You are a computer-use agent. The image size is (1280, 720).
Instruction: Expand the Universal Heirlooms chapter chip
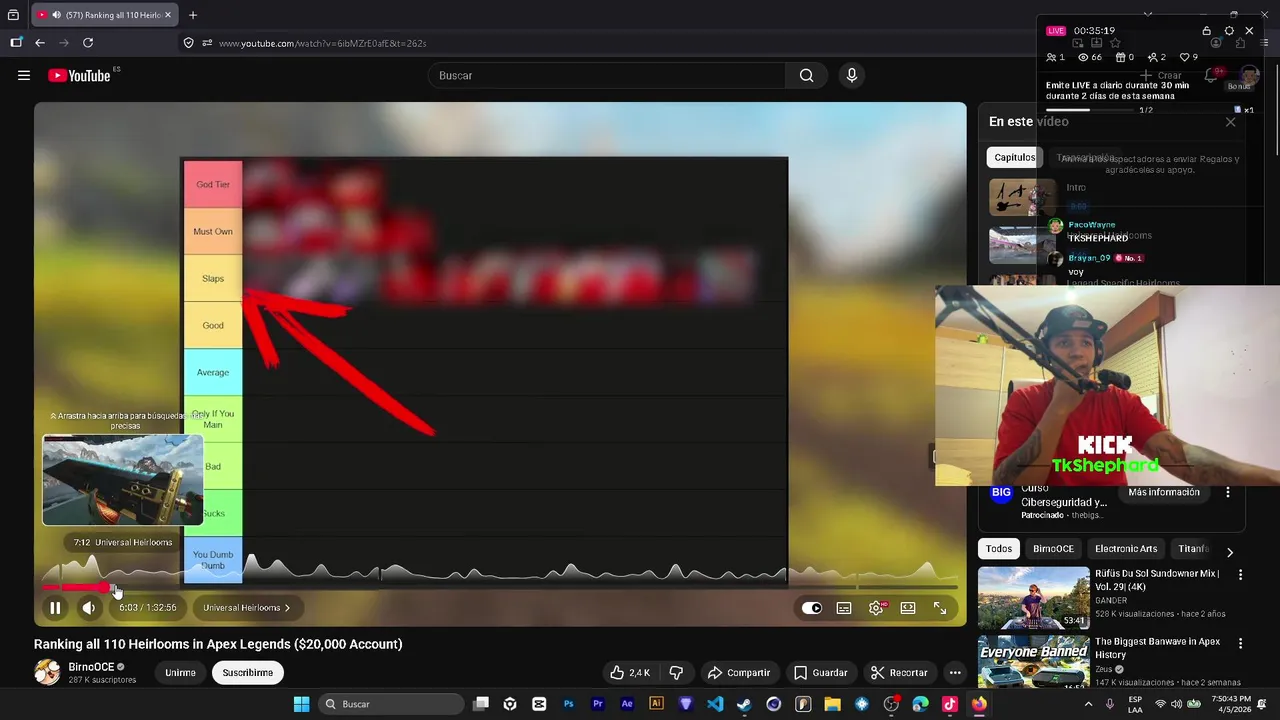246,608
